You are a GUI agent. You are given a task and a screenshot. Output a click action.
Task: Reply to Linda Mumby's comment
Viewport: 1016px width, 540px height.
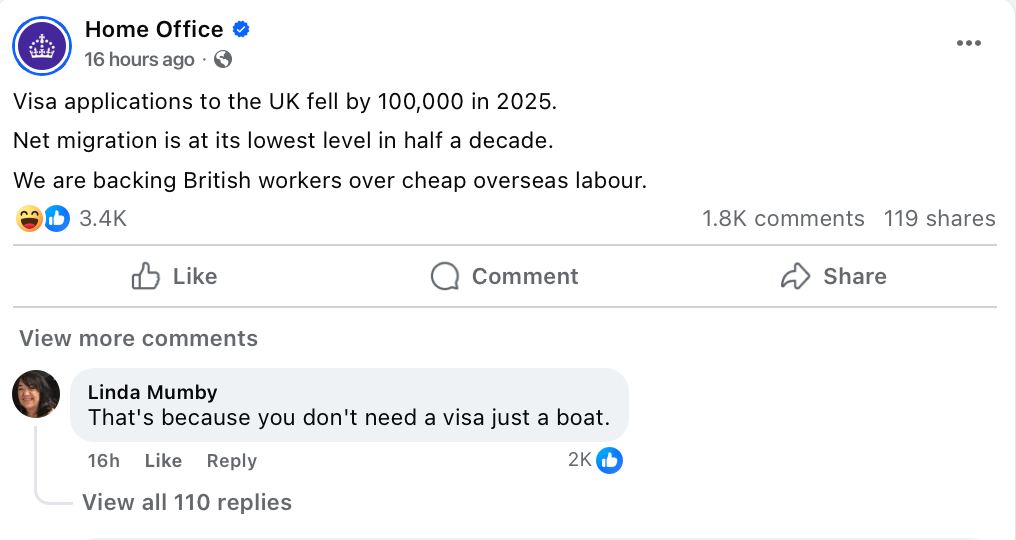[232, 461]
